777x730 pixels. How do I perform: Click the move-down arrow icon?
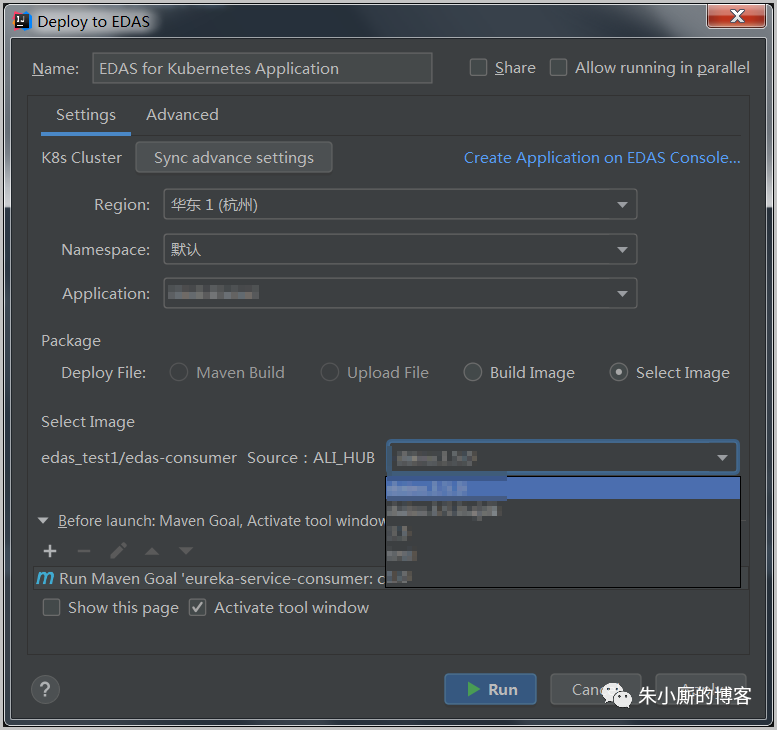[186, 551]
